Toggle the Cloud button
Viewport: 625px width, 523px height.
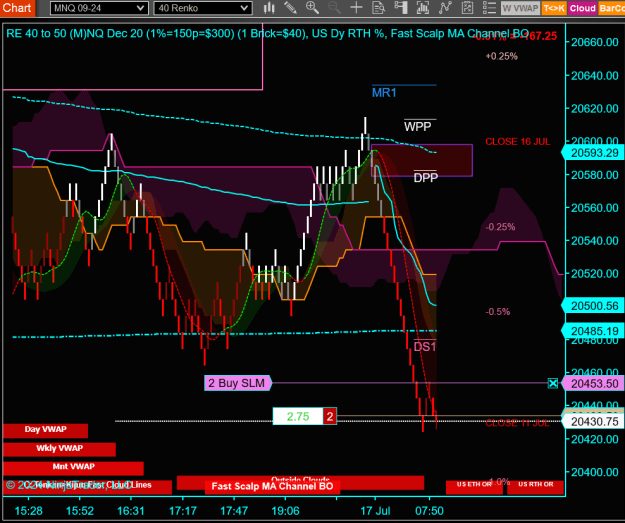582,8
